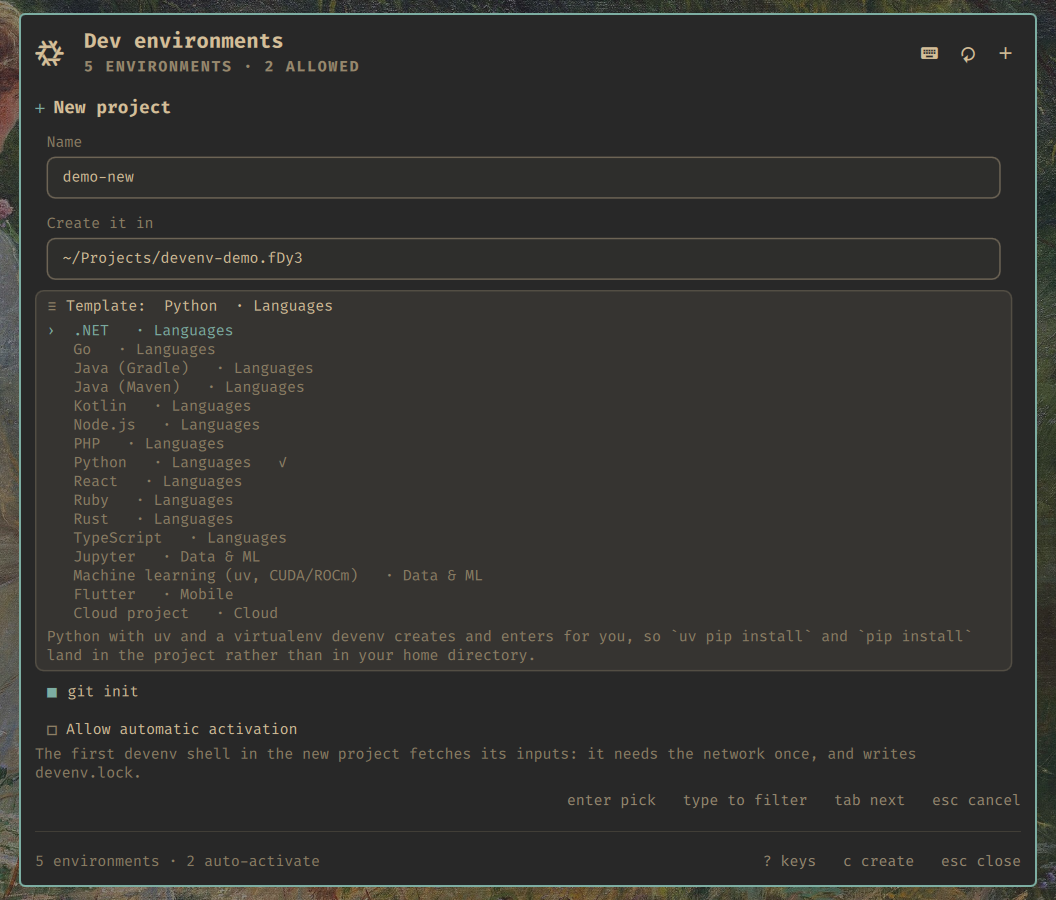Click the keyboard shortcuts icon in header
Viewport: 1056px width, 900px height.
(x=929, y=53)
